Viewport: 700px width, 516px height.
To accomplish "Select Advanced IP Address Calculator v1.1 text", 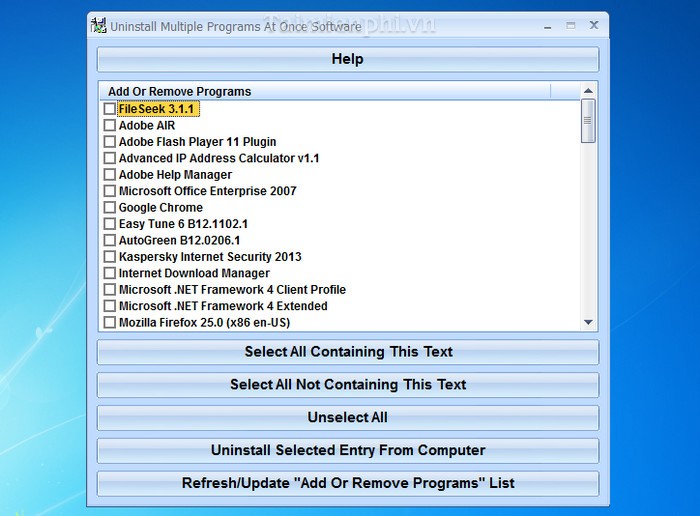I will point(219,158).
